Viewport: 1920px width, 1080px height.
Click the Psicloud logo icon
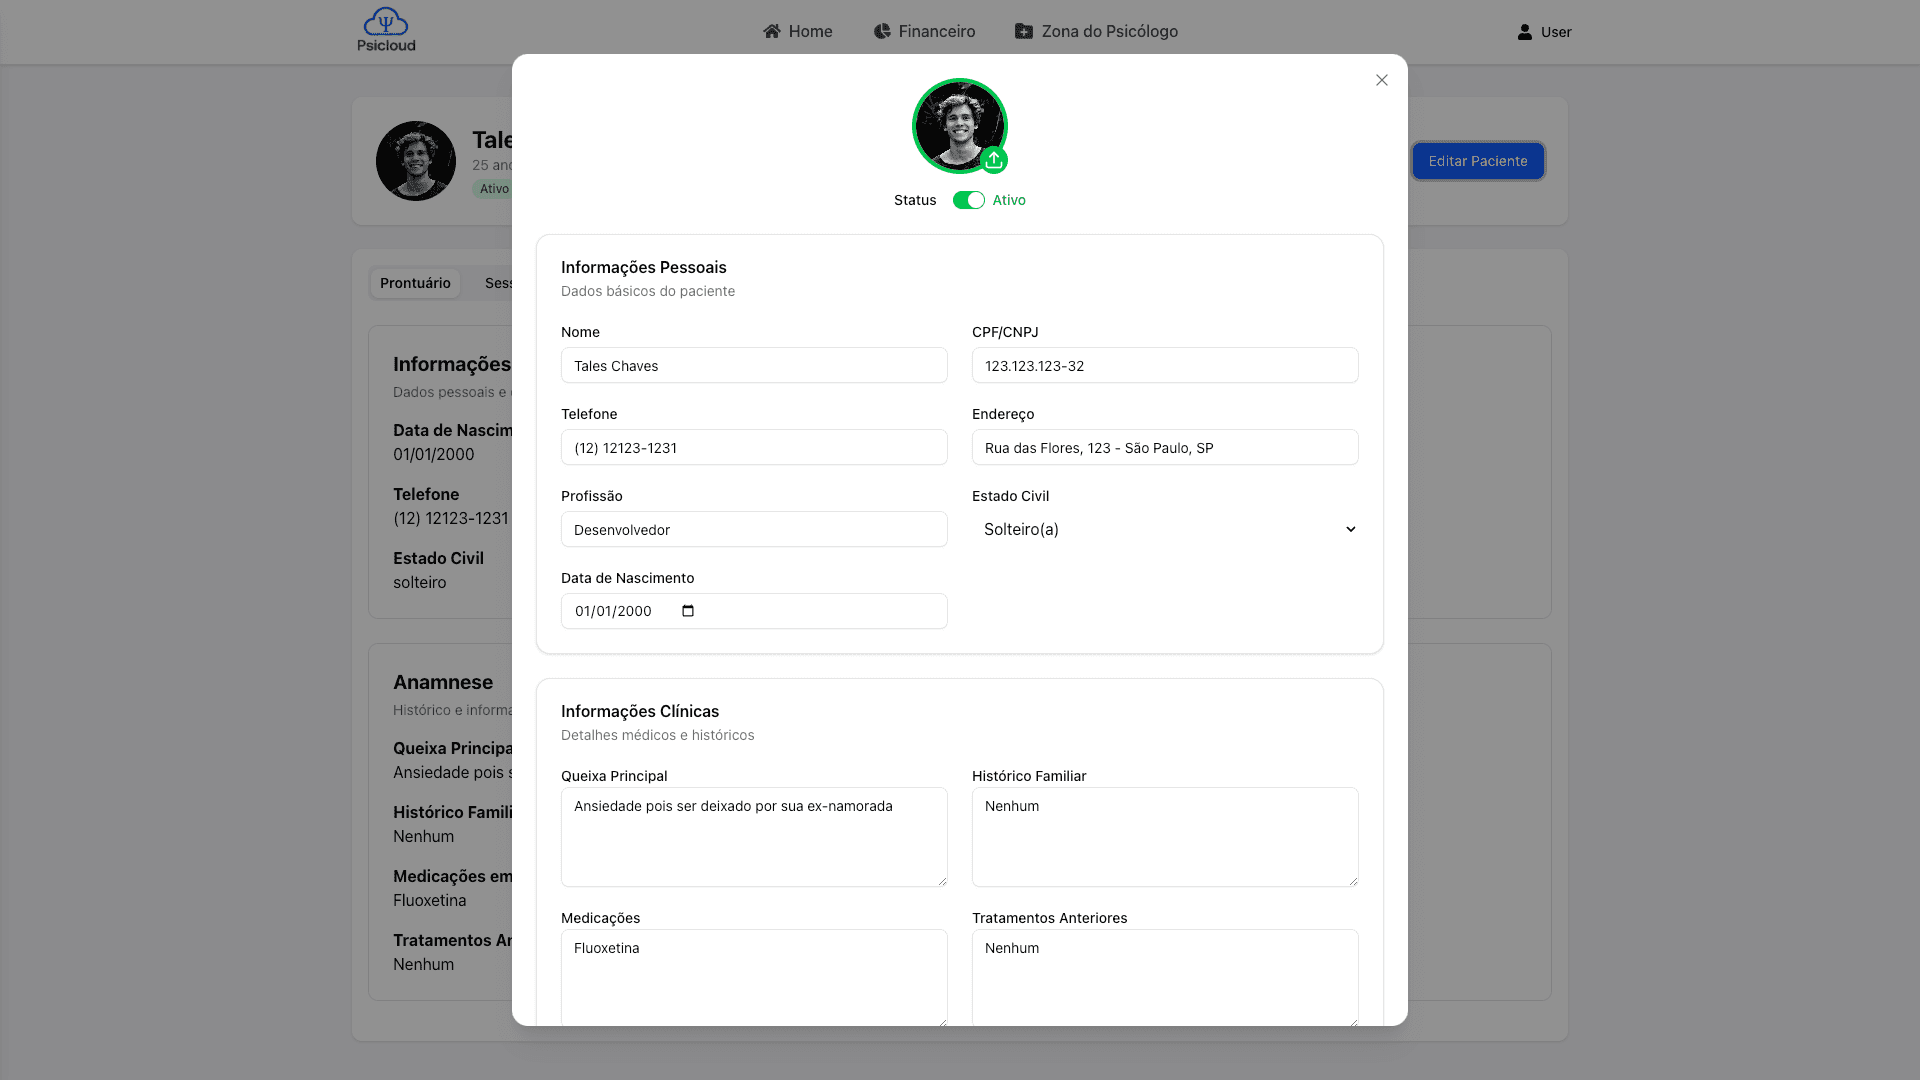tap(386, 22)
